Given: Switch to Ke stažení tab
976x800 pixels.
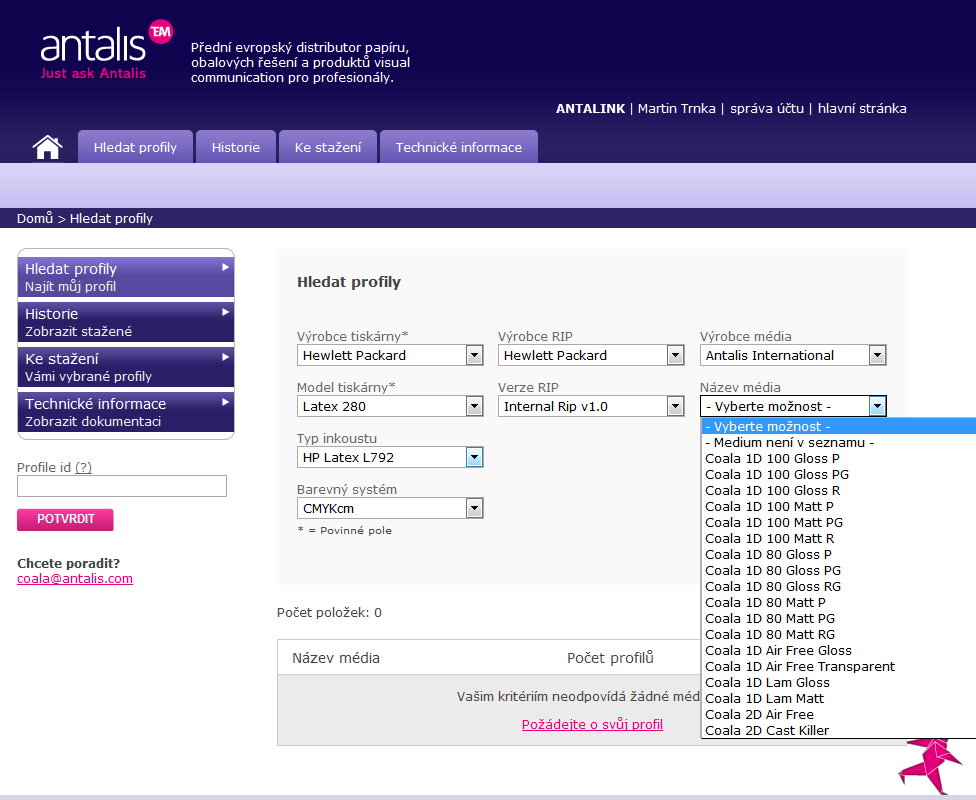Looking at the screenshot, I should point(327,147).
